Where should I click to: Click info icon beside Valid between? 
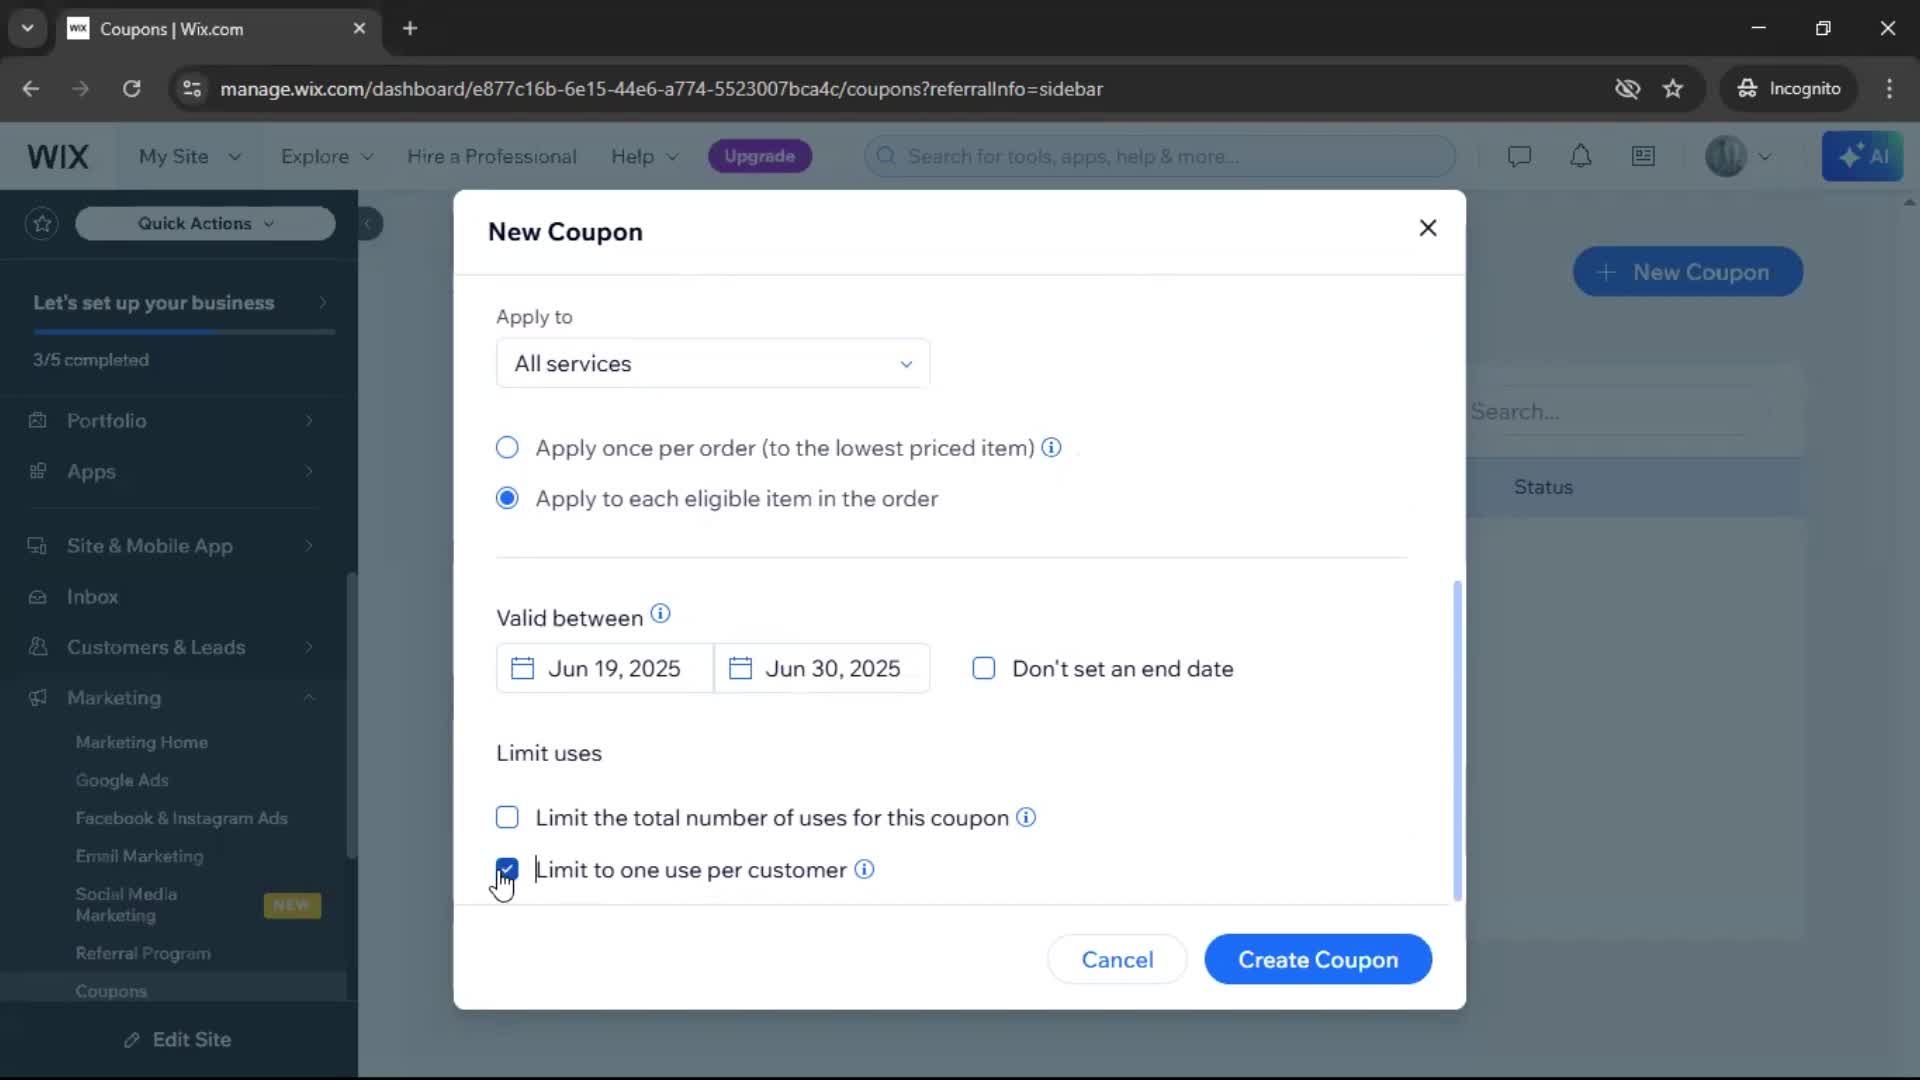tap(660, 614)
